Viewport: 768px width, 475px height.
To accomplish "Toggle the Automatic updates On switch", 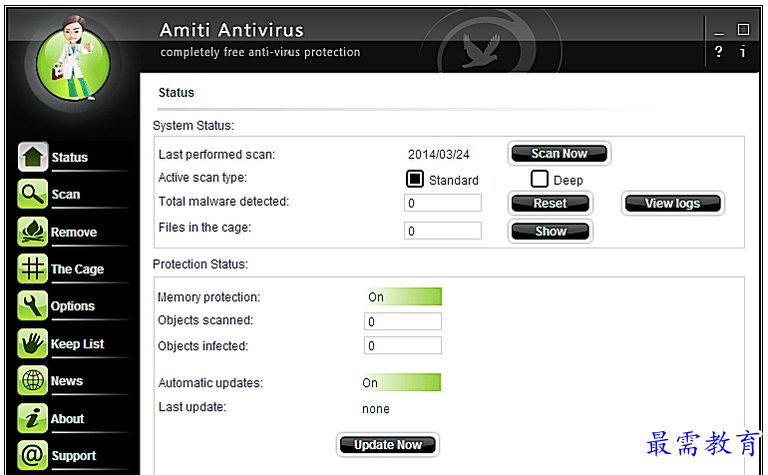I will [x=402, y=382].
